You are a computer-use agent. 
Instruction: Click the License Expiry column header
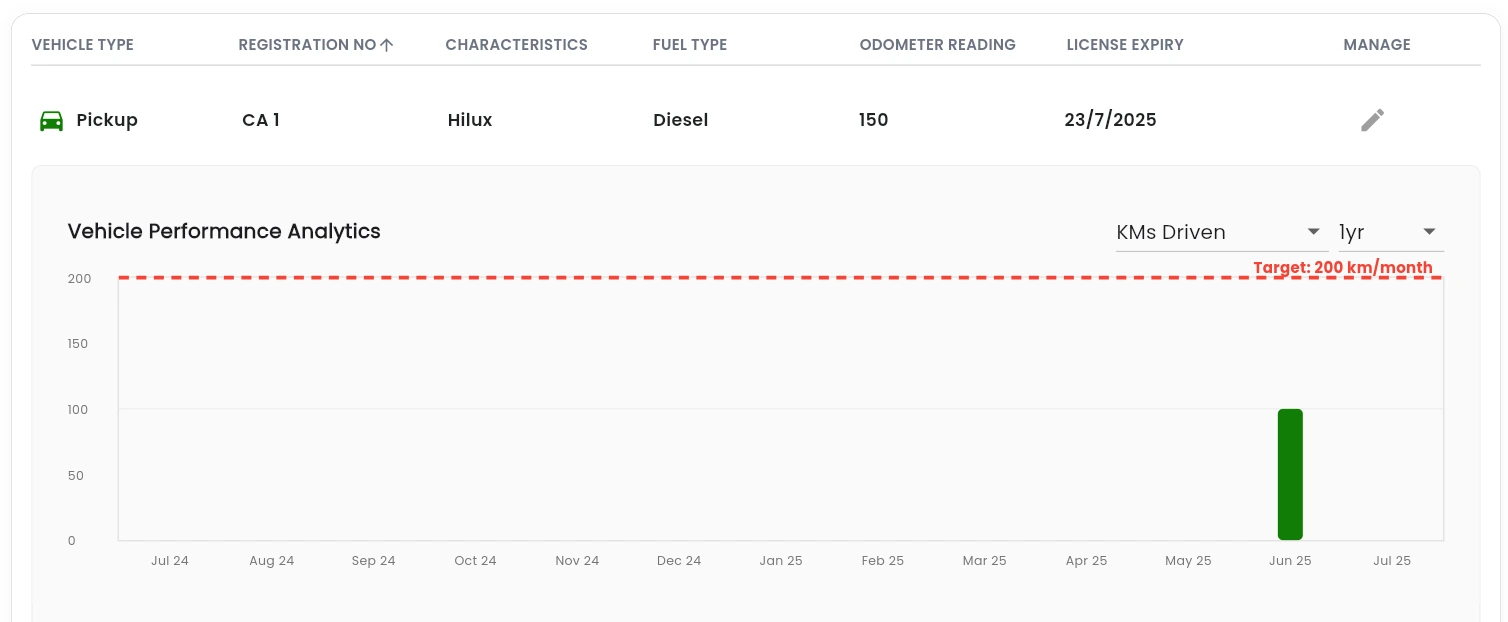[x=1125, y=45]
